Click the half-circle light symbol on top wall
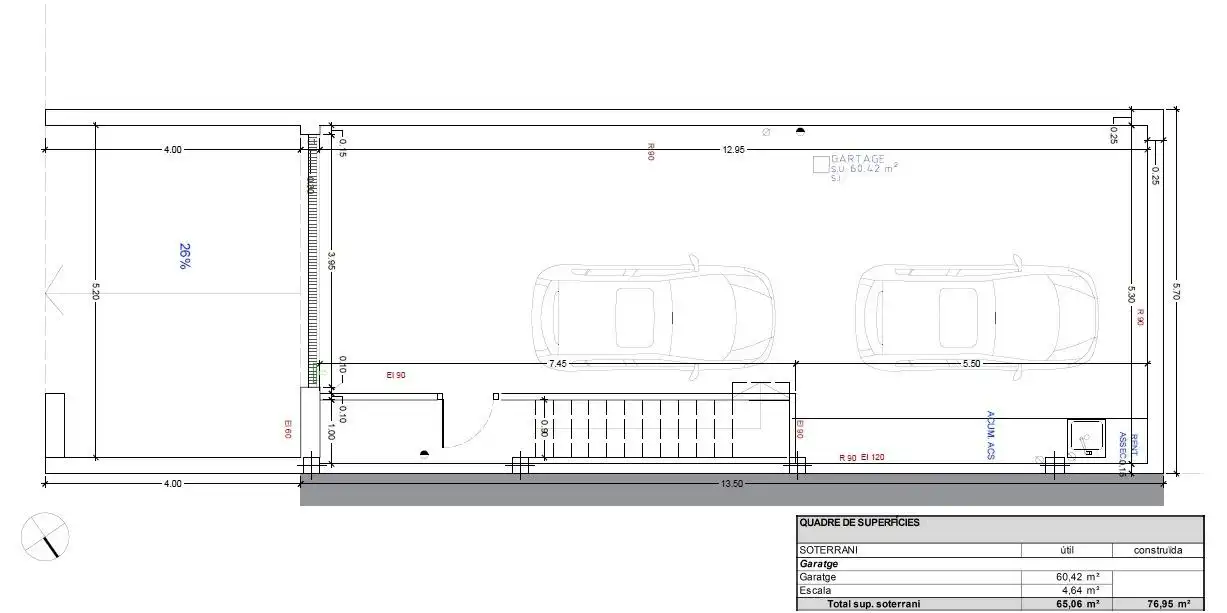 (x=800, y=130)
